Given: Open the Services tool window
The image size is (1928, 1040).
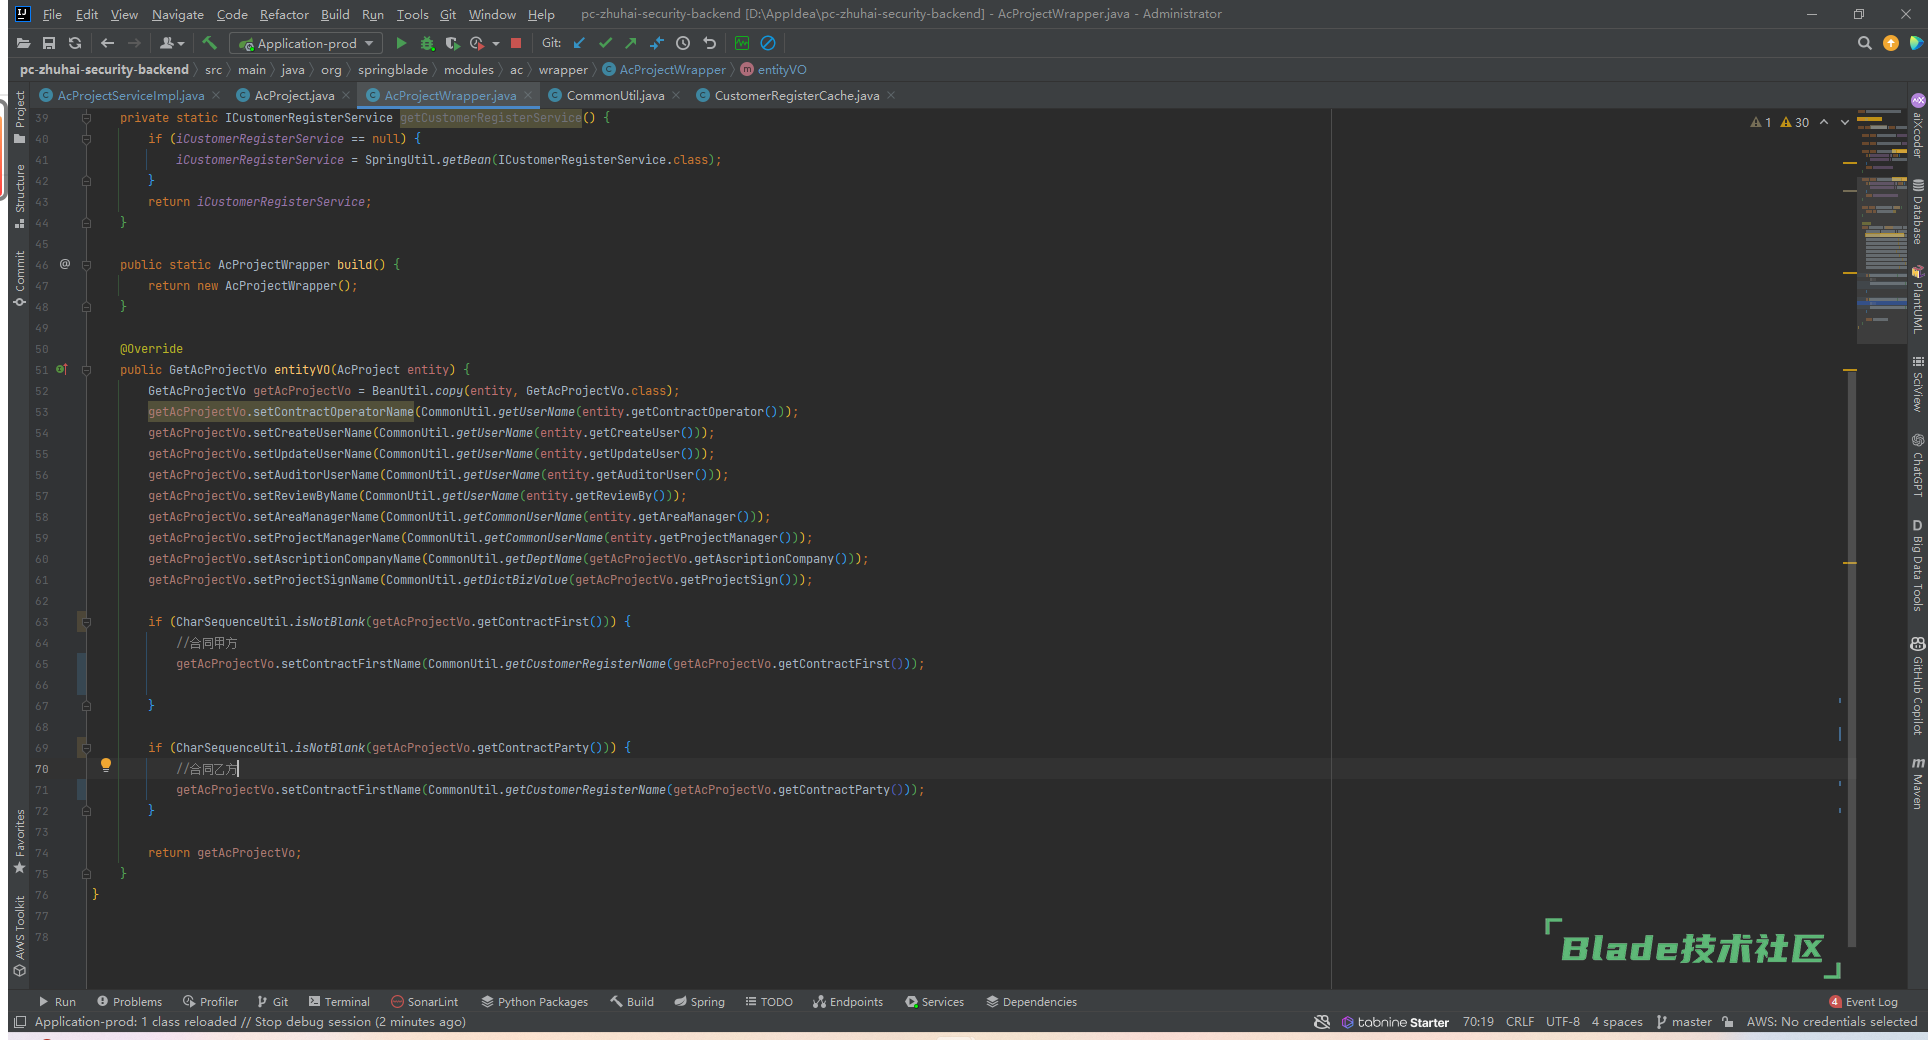Looking at the screenshot, I should [934, 1001].
